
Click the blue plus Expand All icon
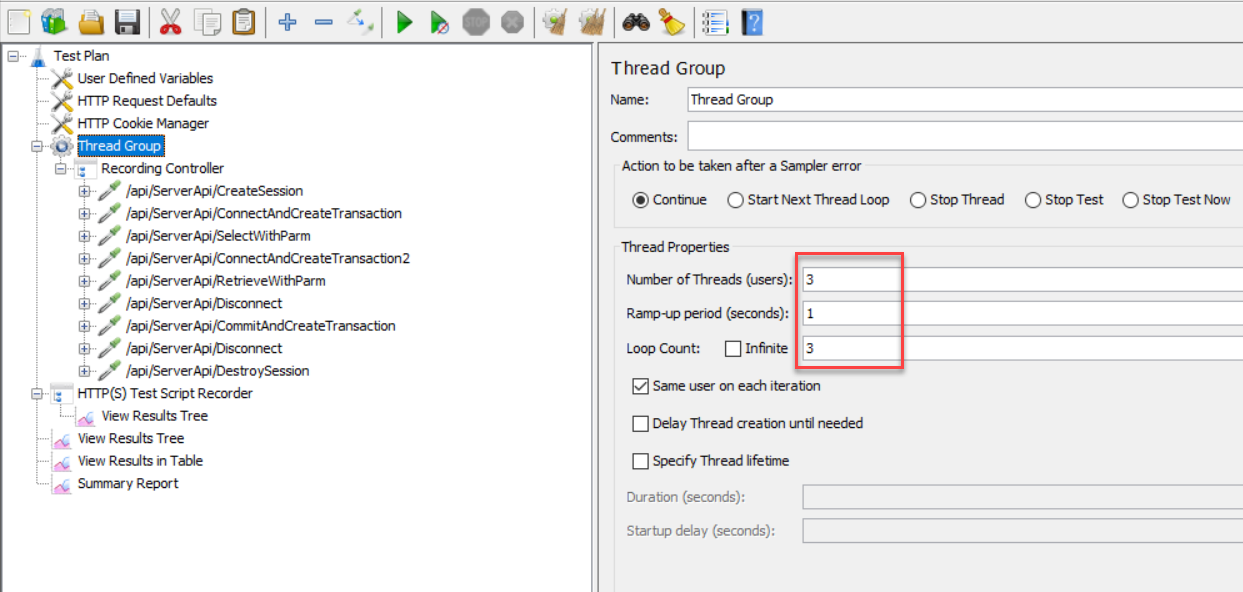288,22
